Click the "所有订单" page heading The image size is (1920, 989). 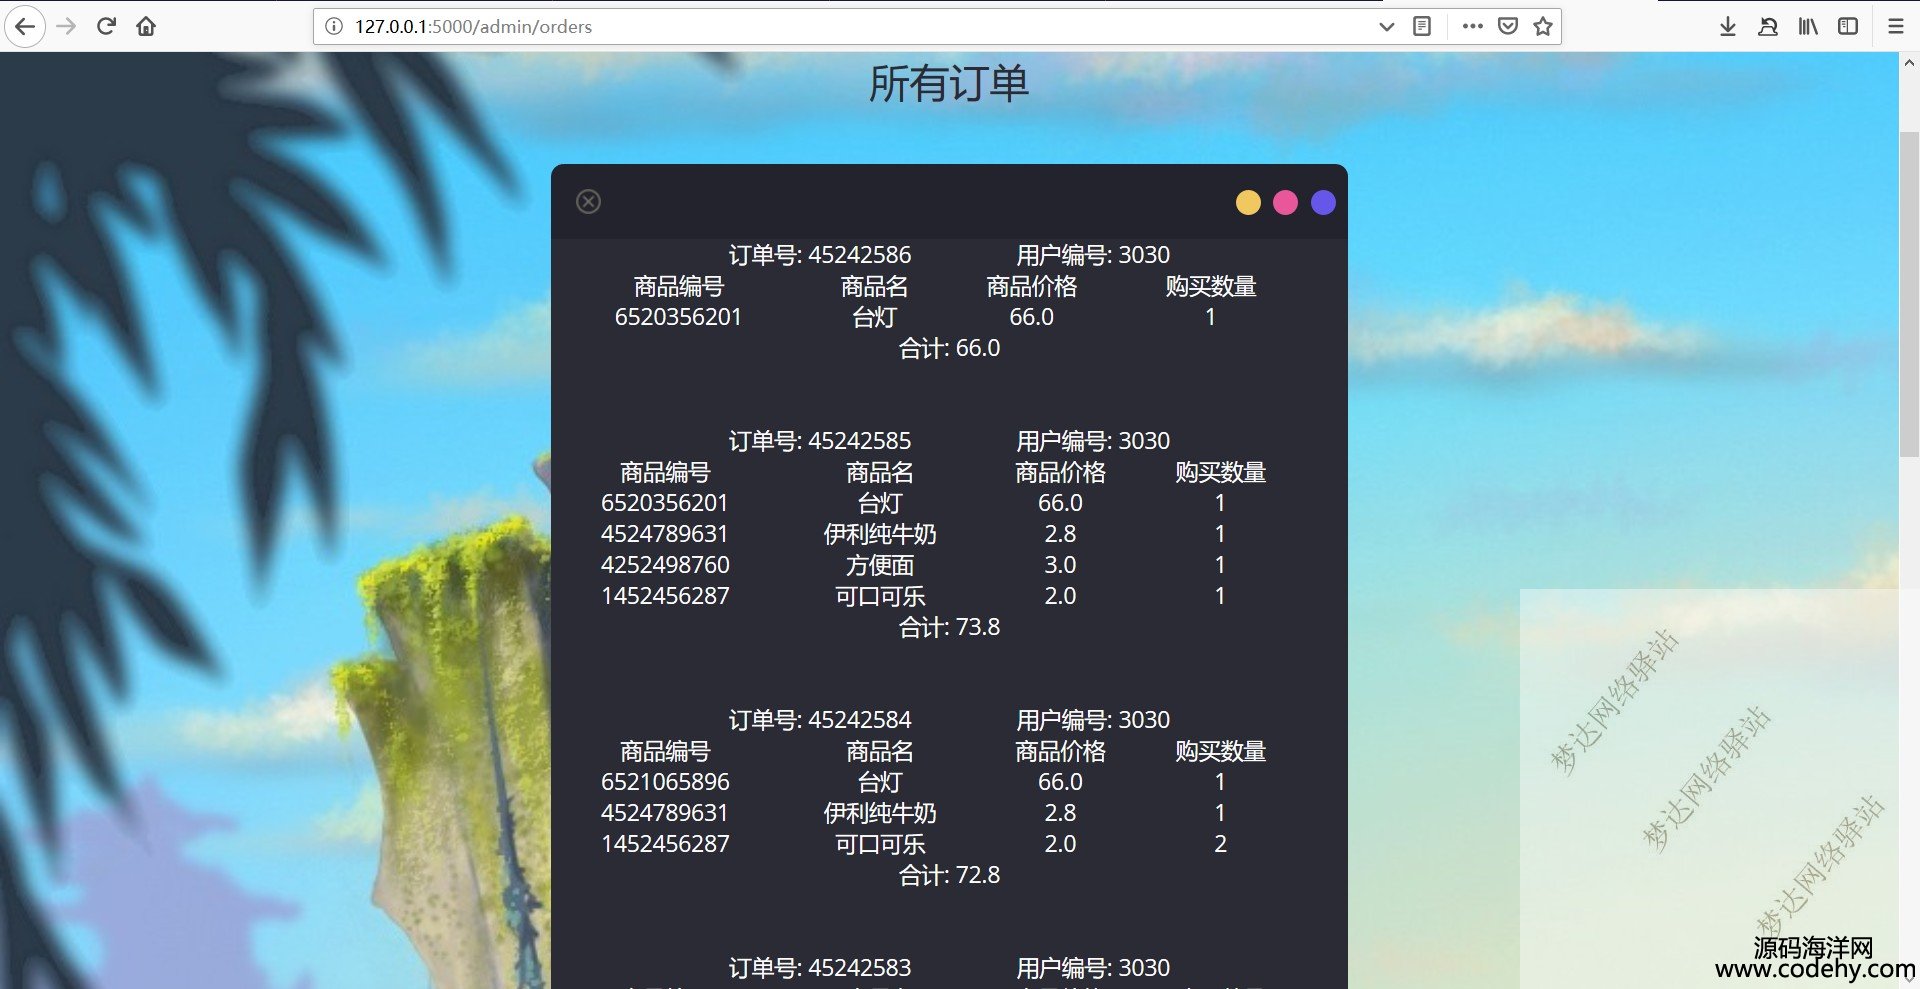click(949, 83)
